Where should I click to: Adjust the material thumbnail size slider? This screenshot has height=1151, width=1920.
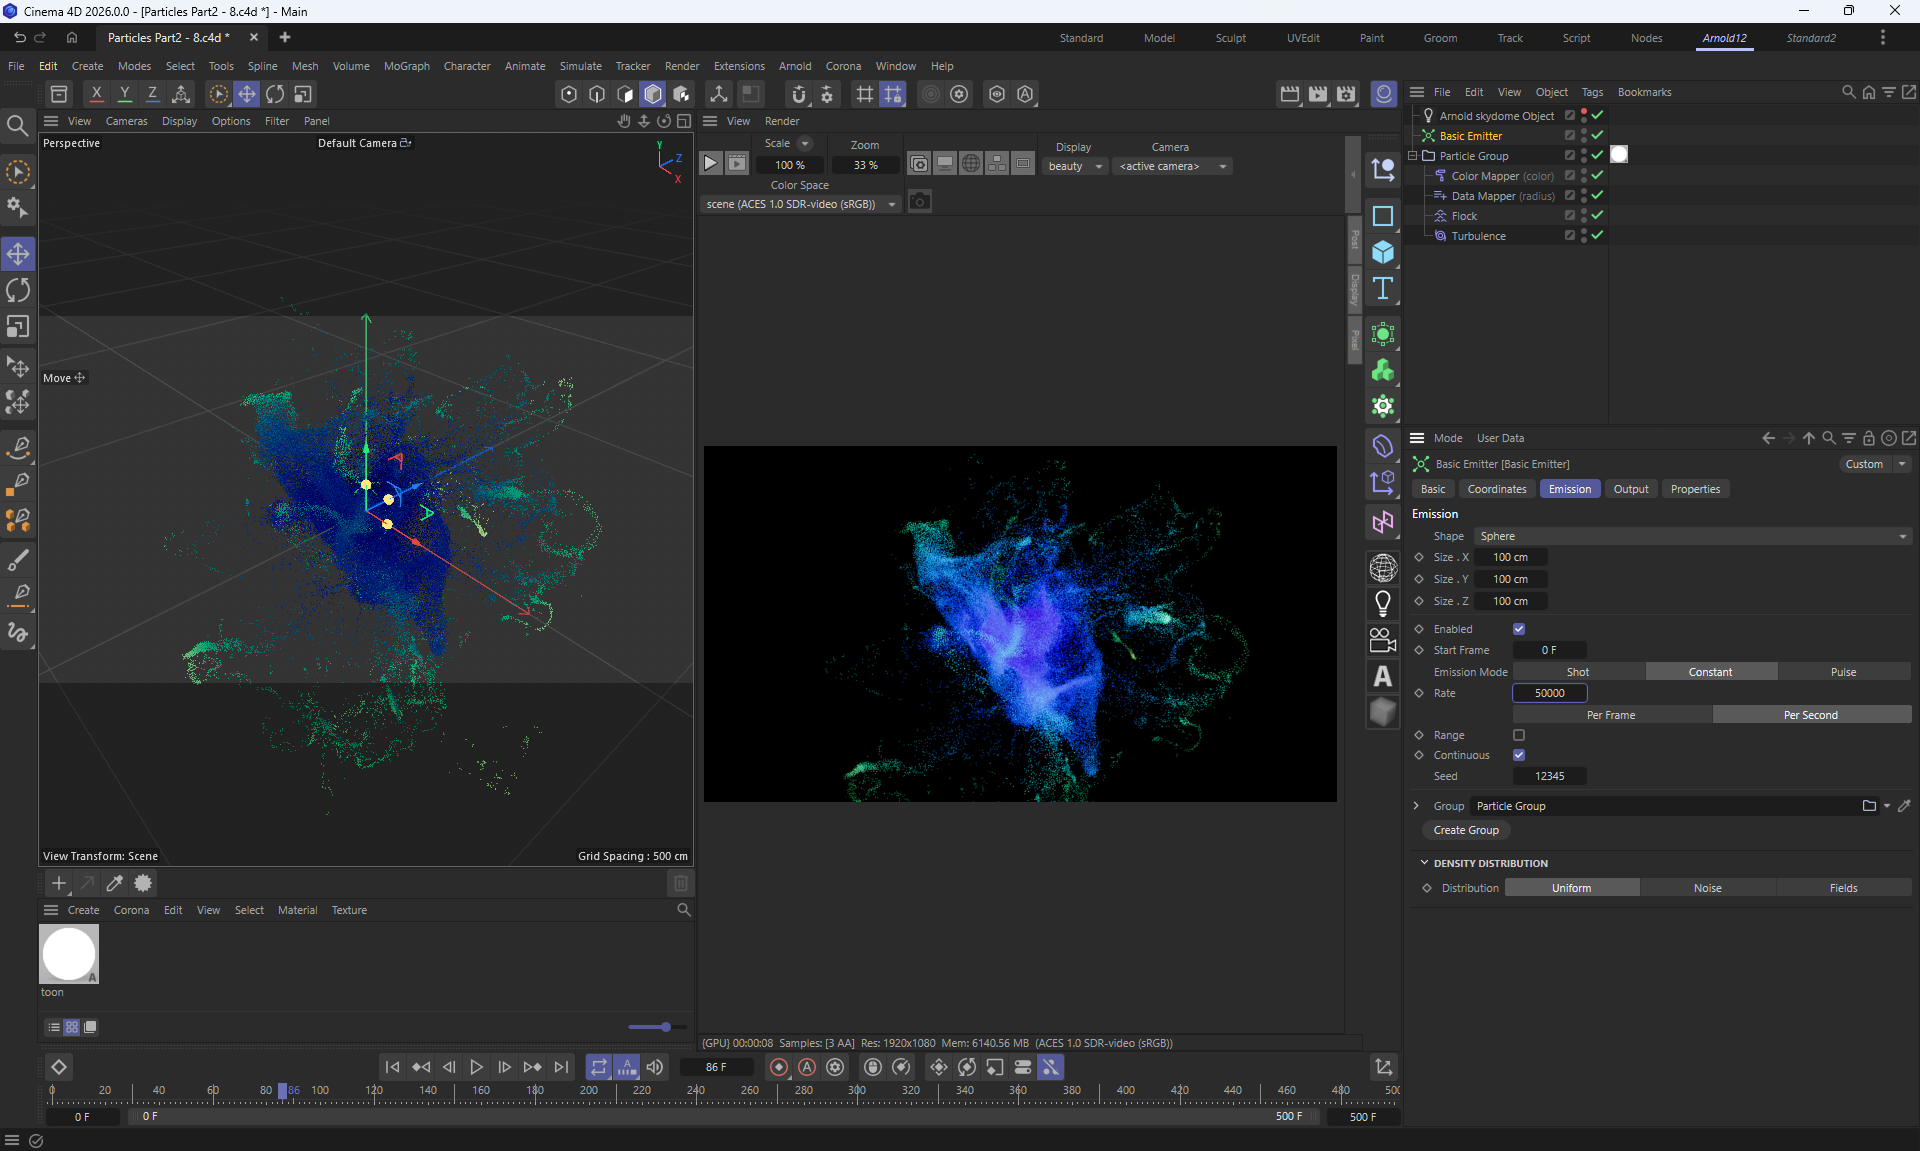(665, 1027)
